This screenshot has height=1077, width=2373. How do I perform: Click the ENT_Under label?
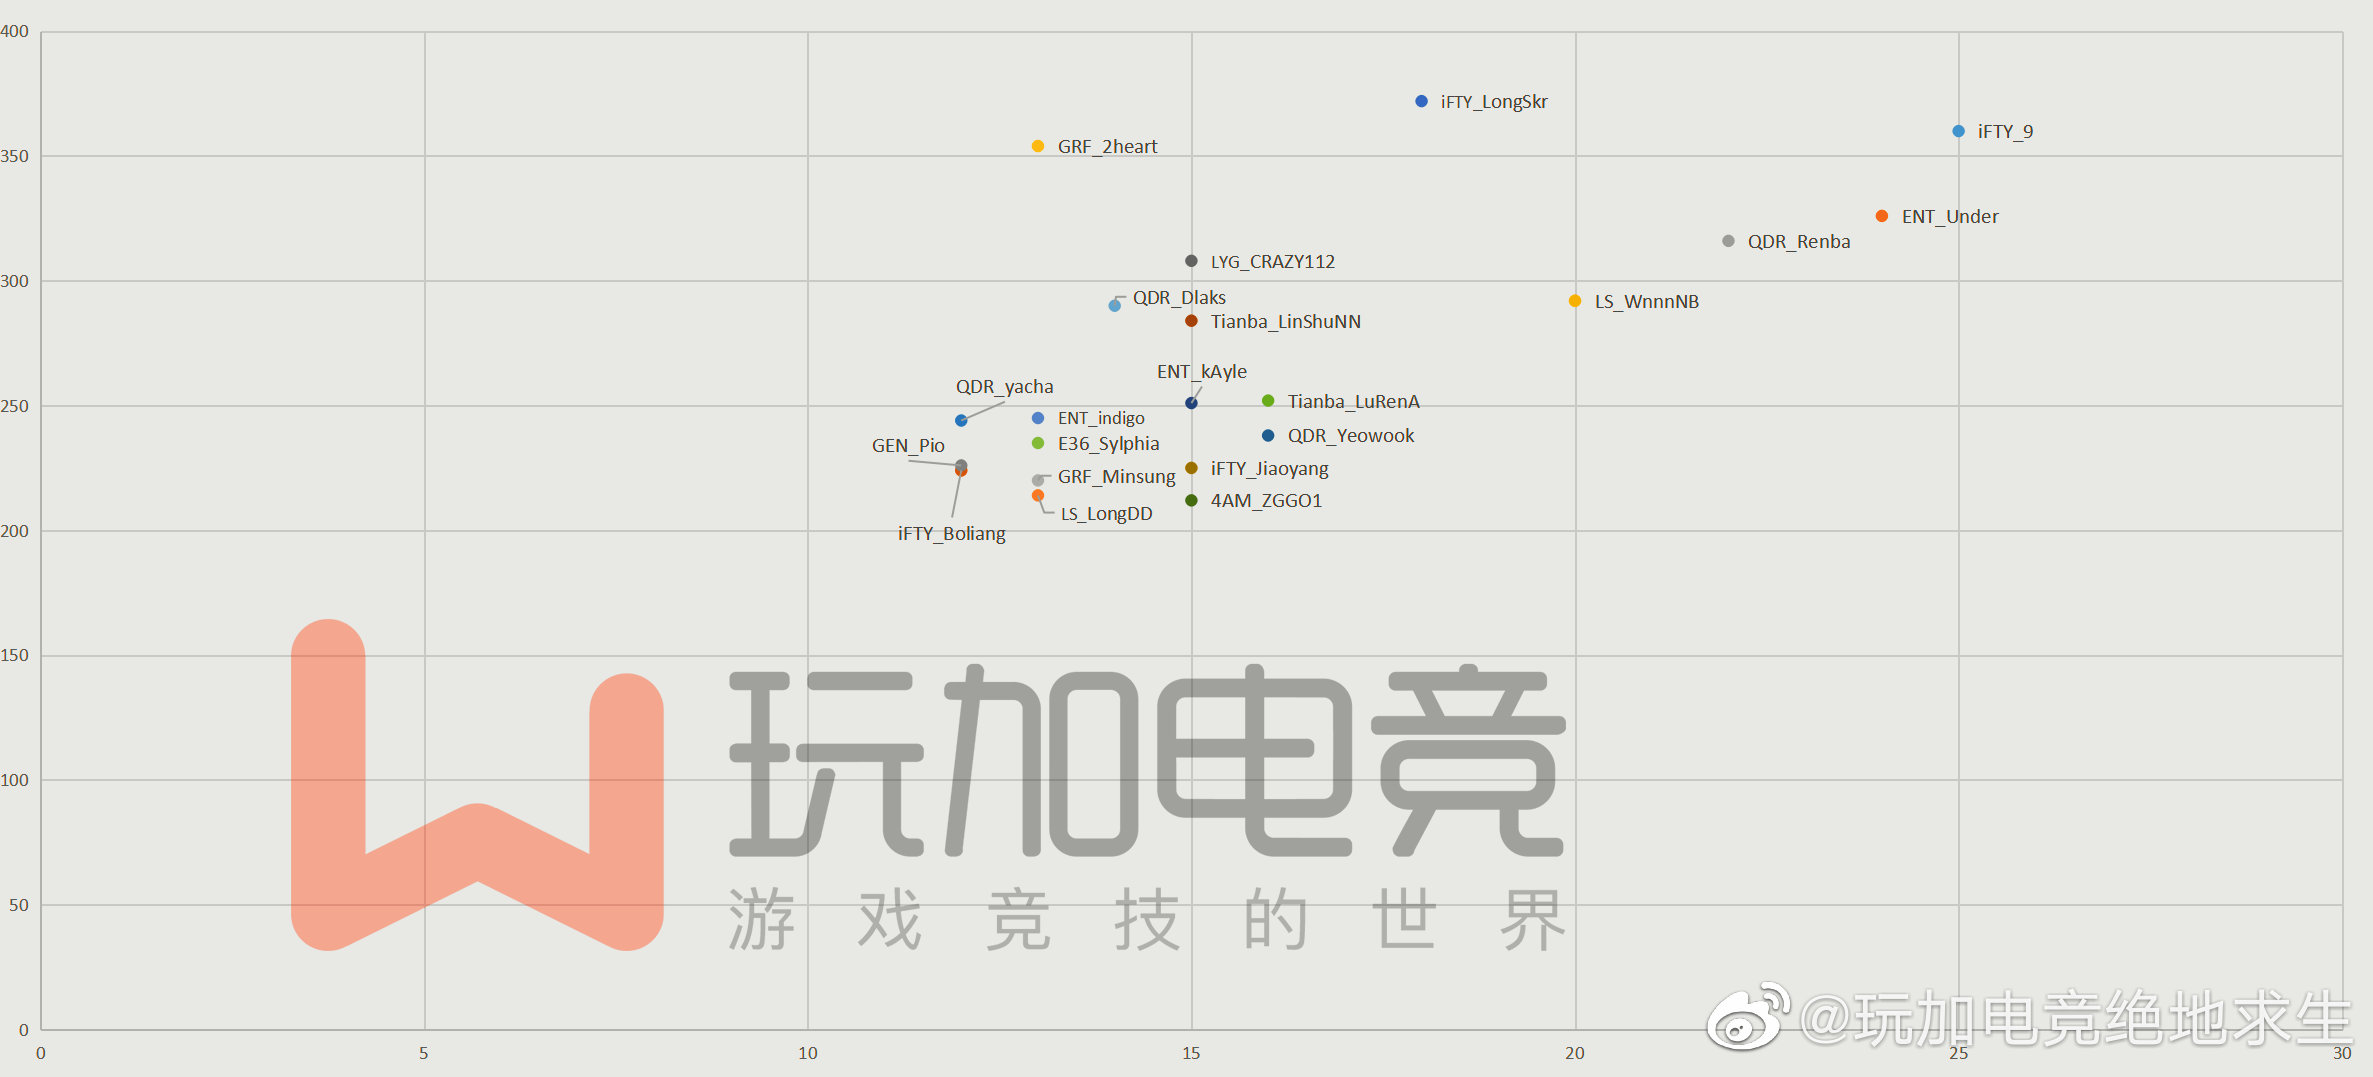tap(1950, 217)
